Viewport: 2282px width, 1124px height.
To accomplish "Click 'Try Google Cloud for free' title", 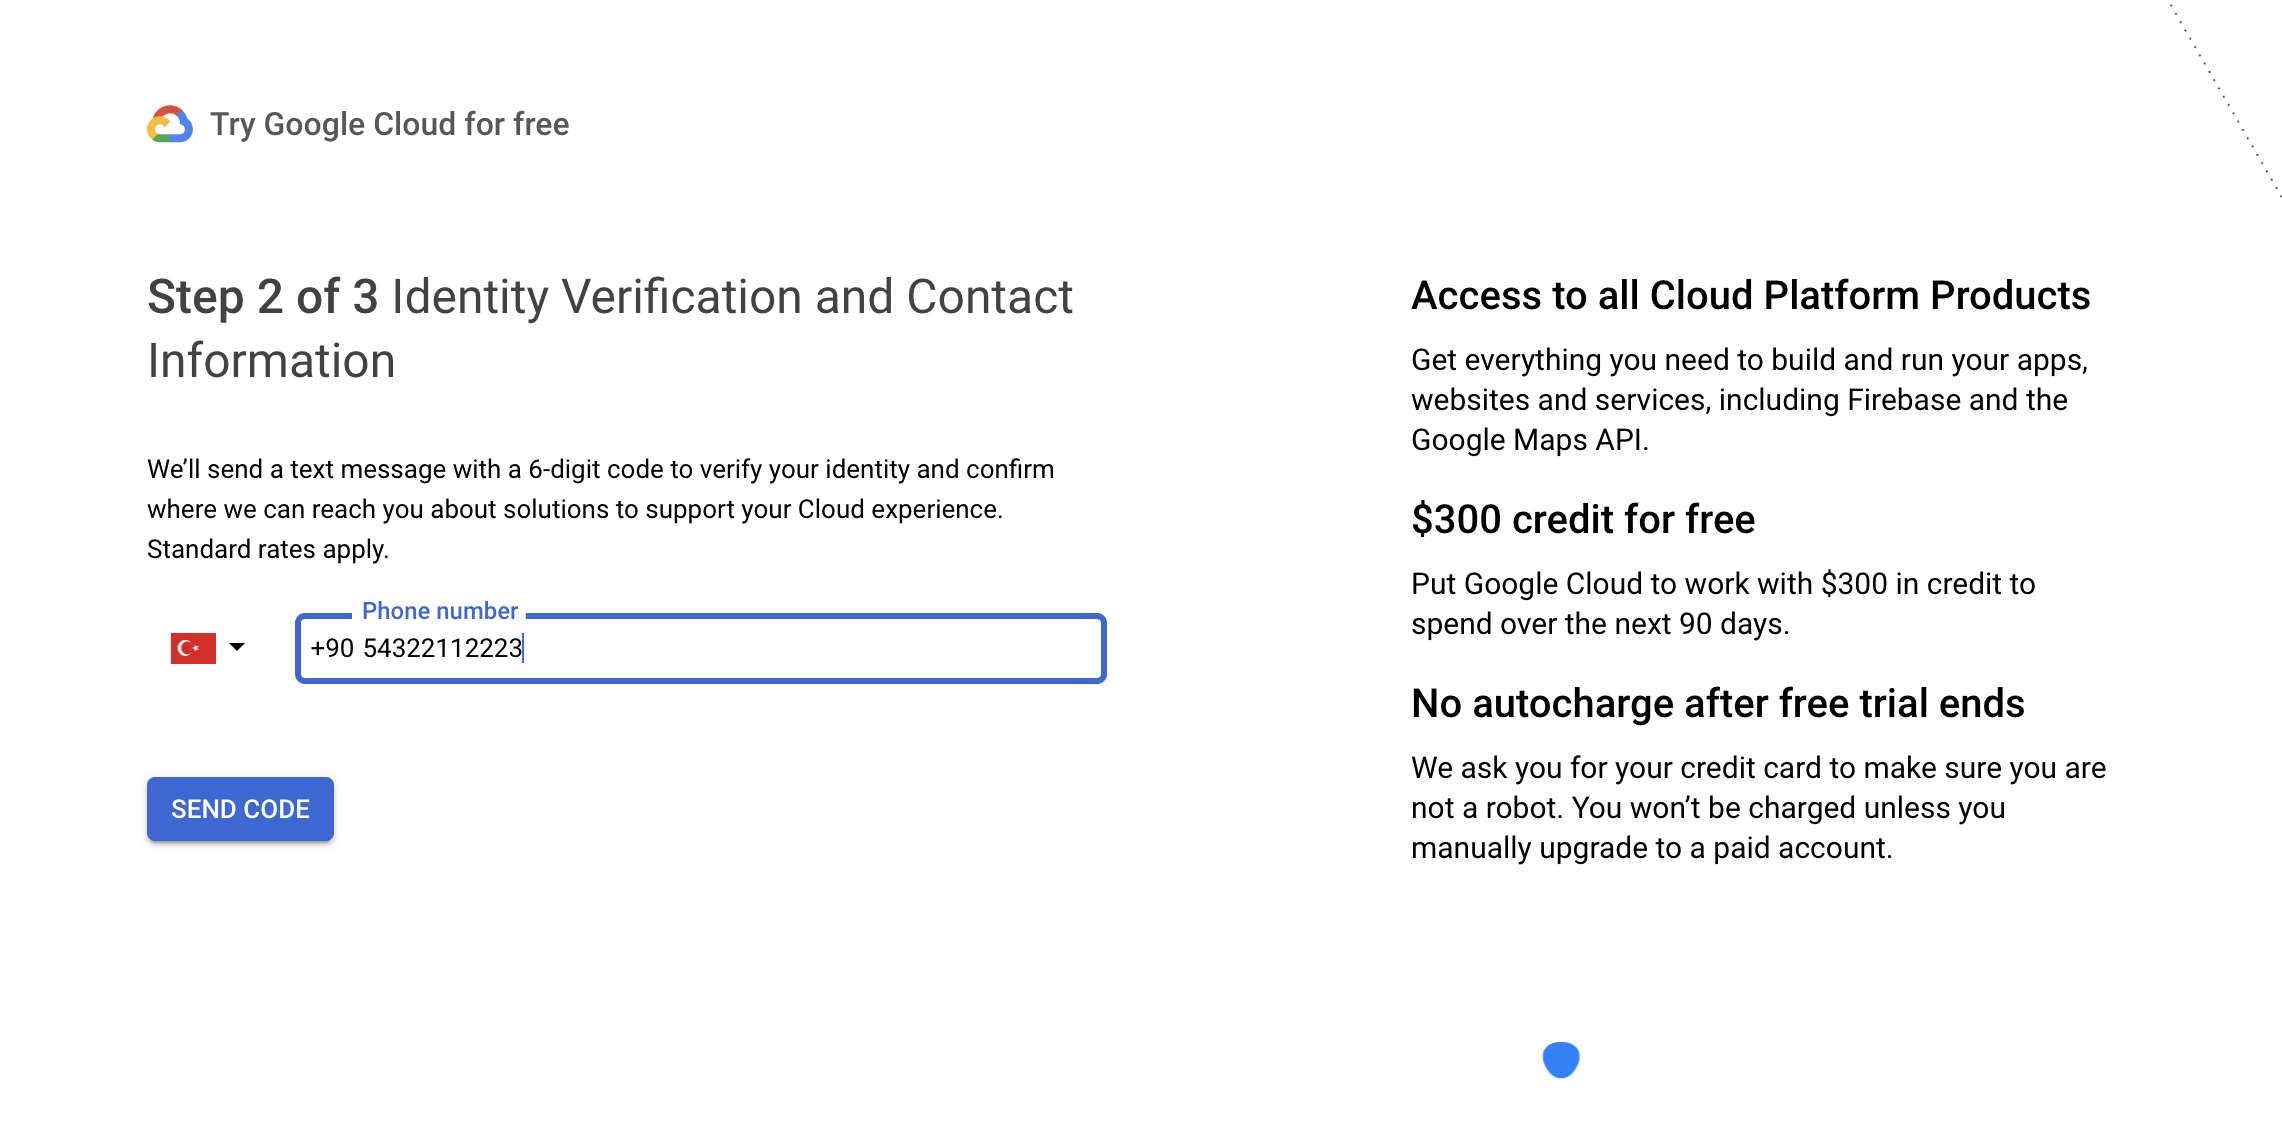I will 389,124.
